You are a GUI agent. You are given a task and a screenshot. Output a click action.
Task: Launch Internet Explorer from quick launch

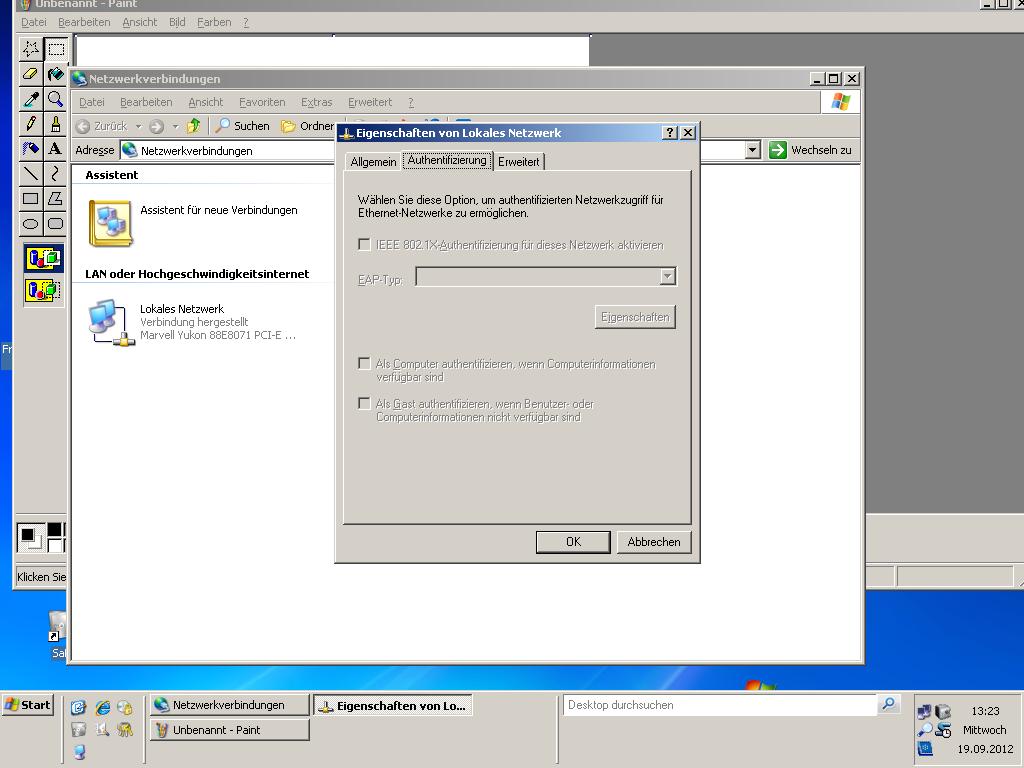(102, 708)
